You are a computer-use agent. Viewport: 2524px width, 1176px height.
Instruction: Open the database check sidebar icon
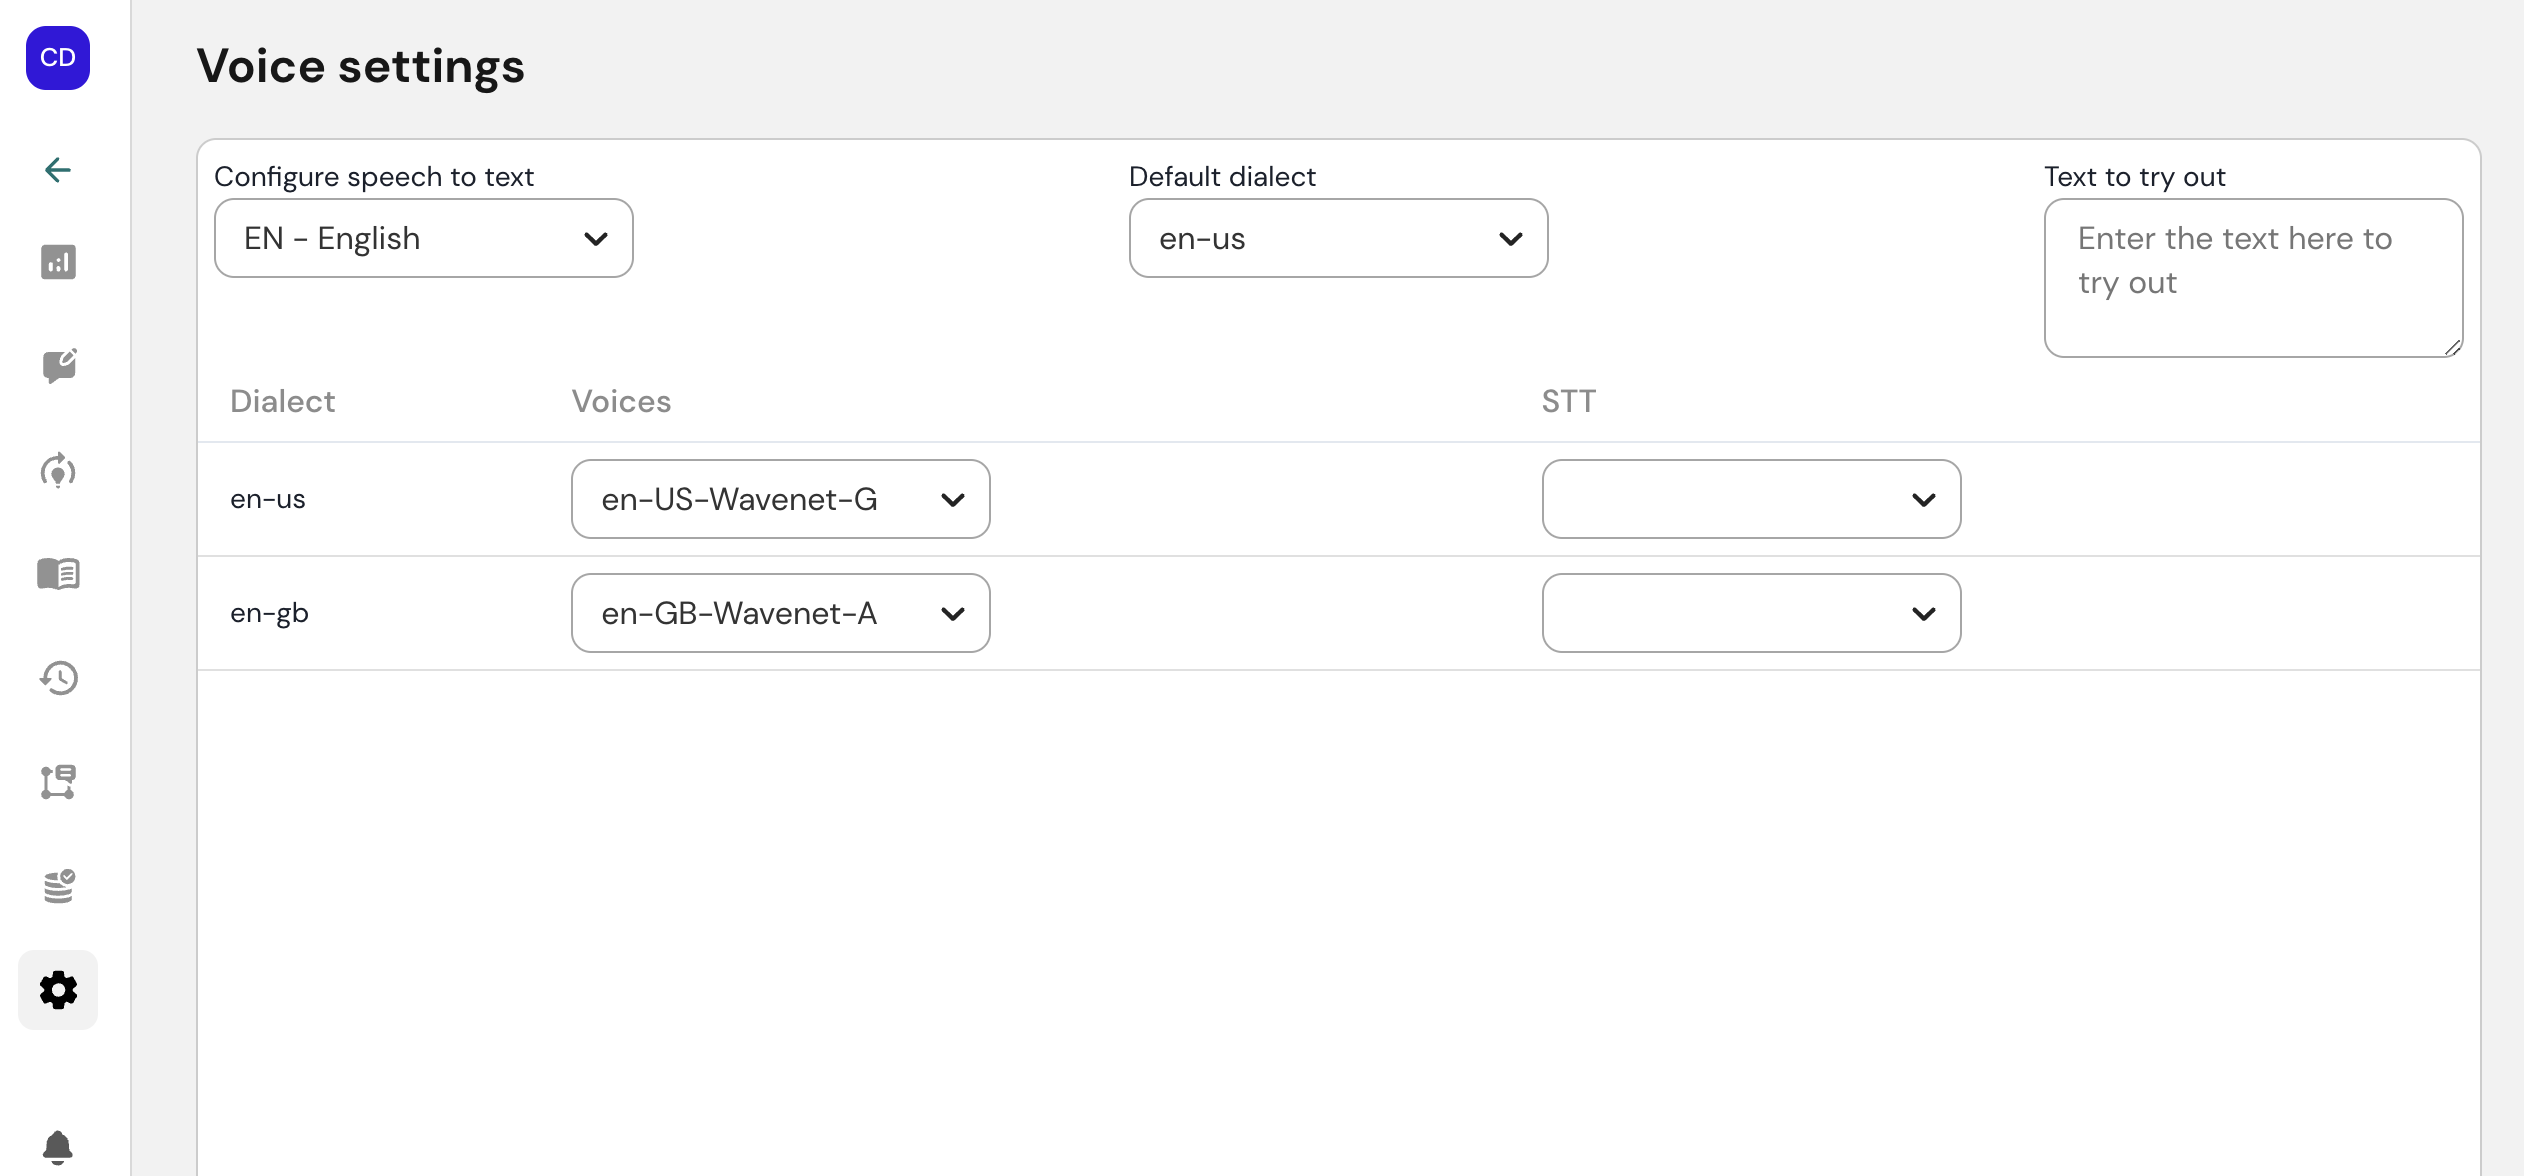click(x=58, y=886)
